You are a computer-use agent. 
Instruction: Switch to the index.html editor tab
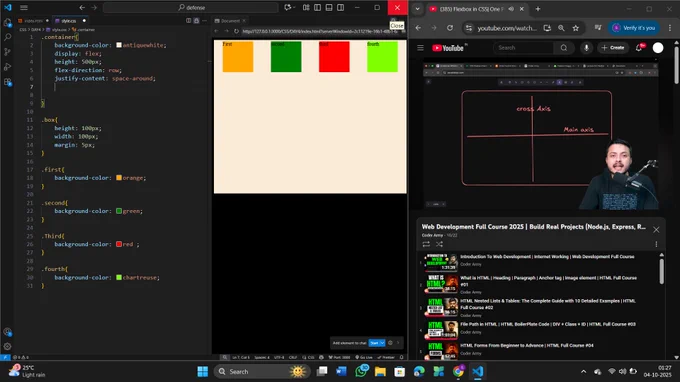click(33, 21)
